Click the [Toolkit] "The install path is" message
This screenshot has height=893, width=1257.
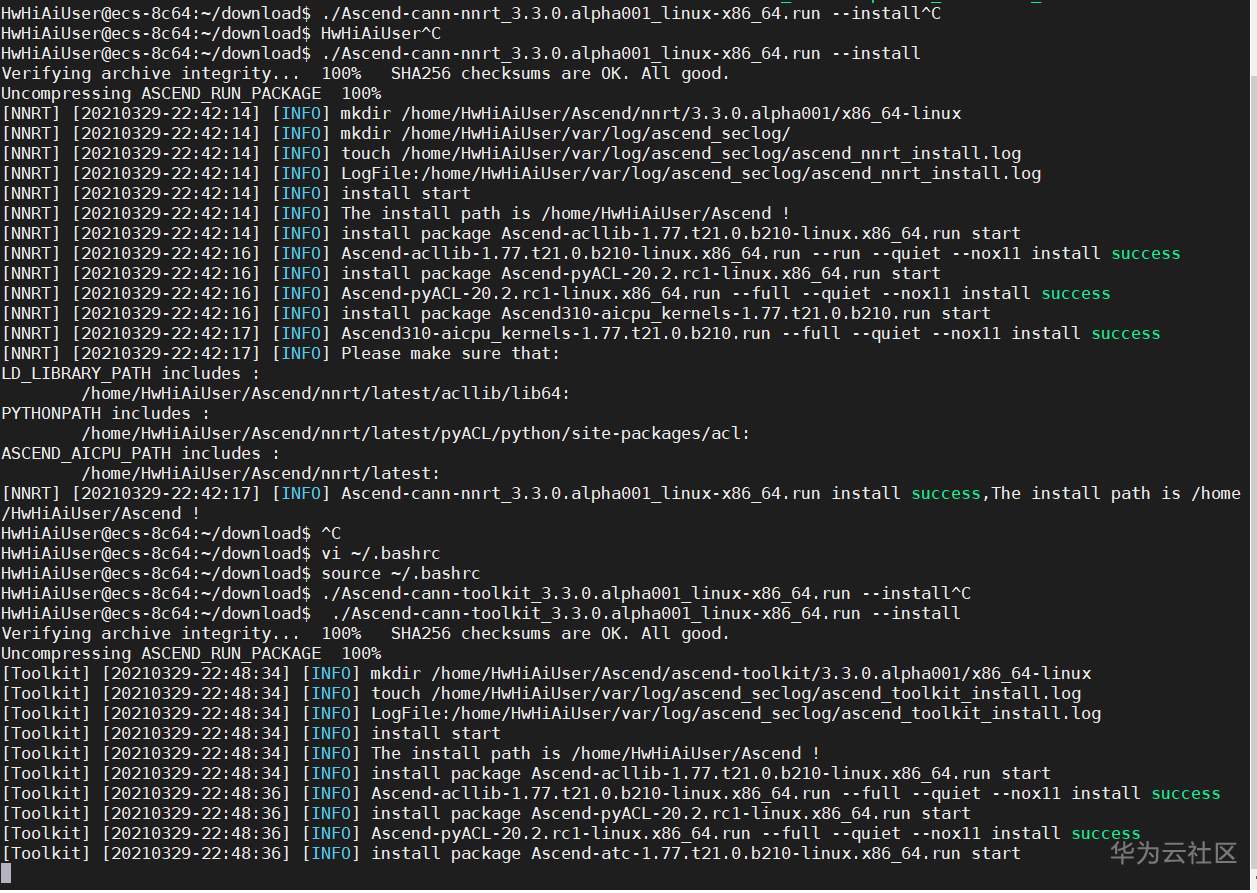click(x=596, y=753)
